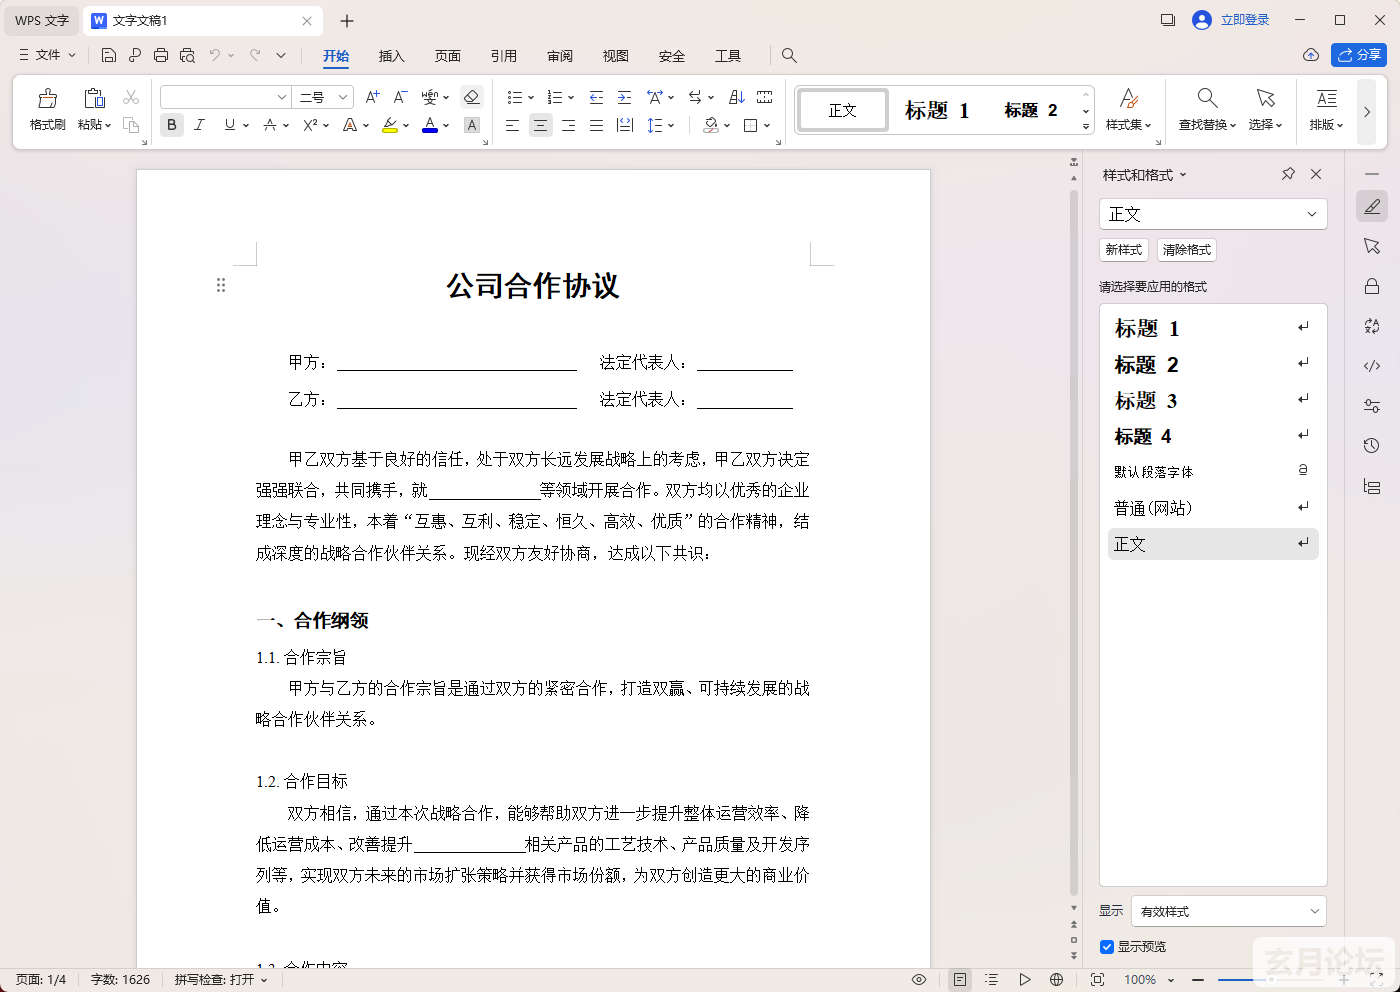Expand the bullet list dropdown arrow

click(x=531, y=98)
